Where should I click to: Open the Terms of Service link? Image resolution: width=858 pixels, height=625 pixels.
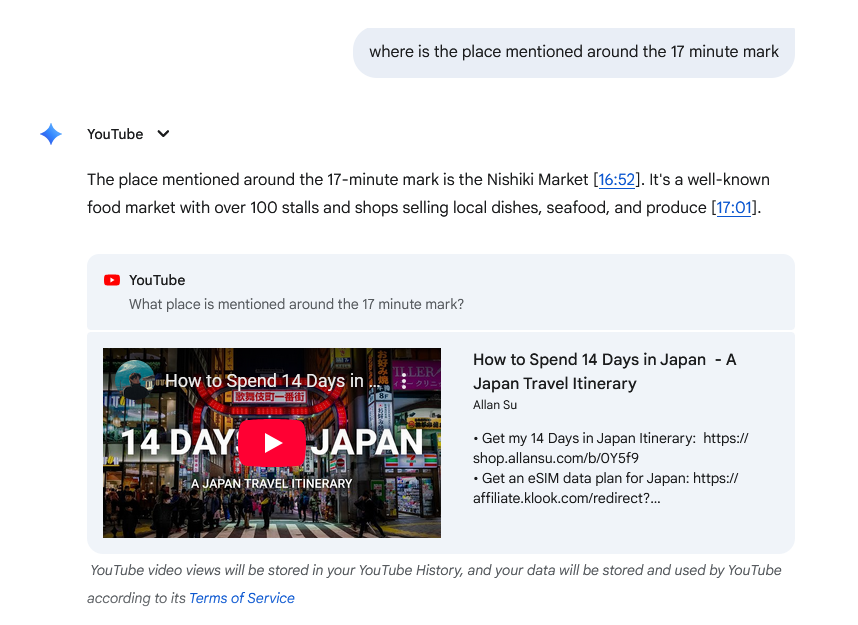[x=242, y=598]
